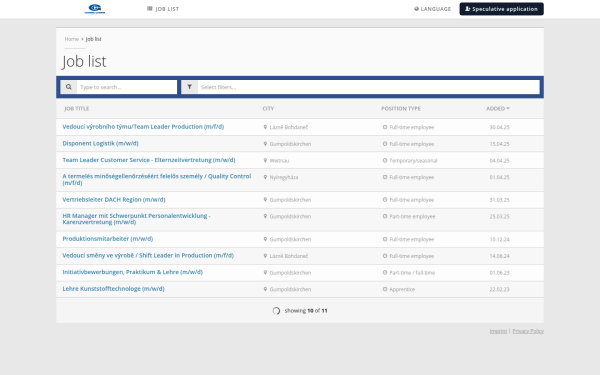Click location pin in Initiativbewerbungen row
This screenshot has width=600, height=375.
tap(265, 272)
